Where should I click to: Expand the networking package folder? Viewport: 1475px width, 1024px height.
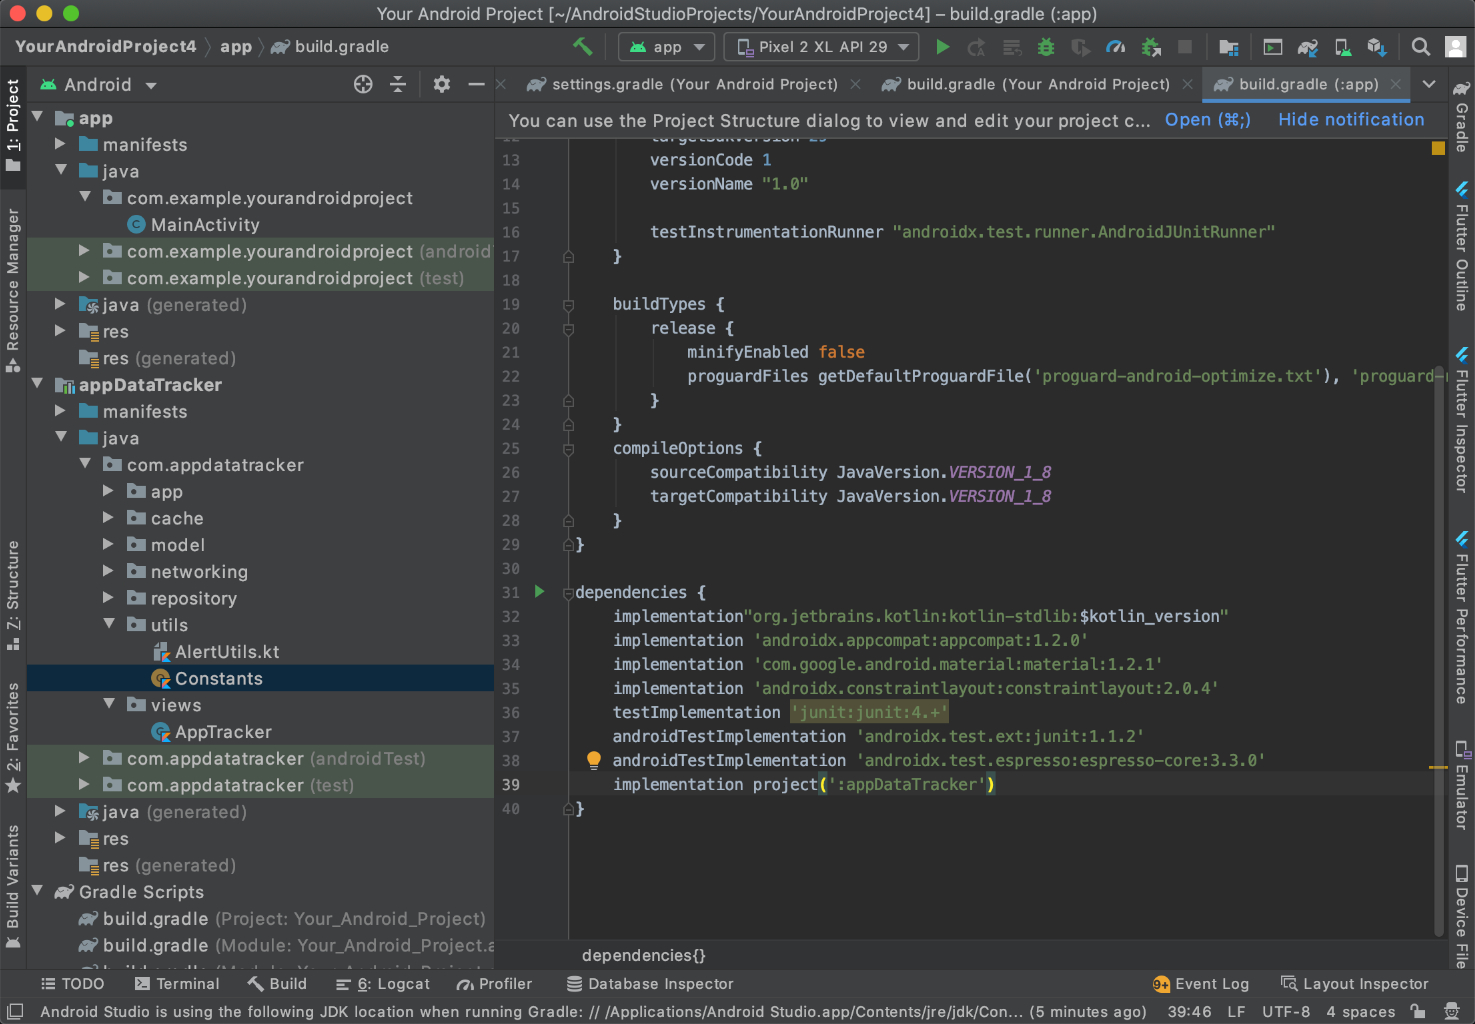tap(108, 571)
